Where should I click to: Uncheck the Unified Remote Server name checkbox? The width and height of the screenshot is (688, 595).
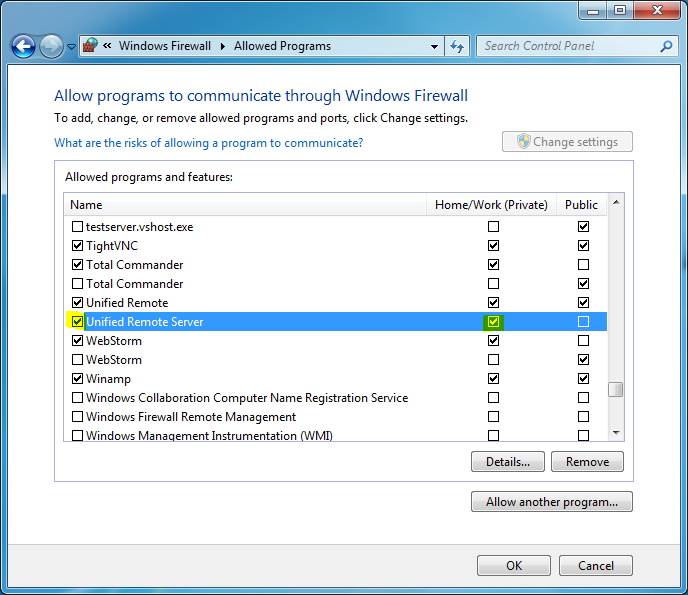(x=77, y=321)
